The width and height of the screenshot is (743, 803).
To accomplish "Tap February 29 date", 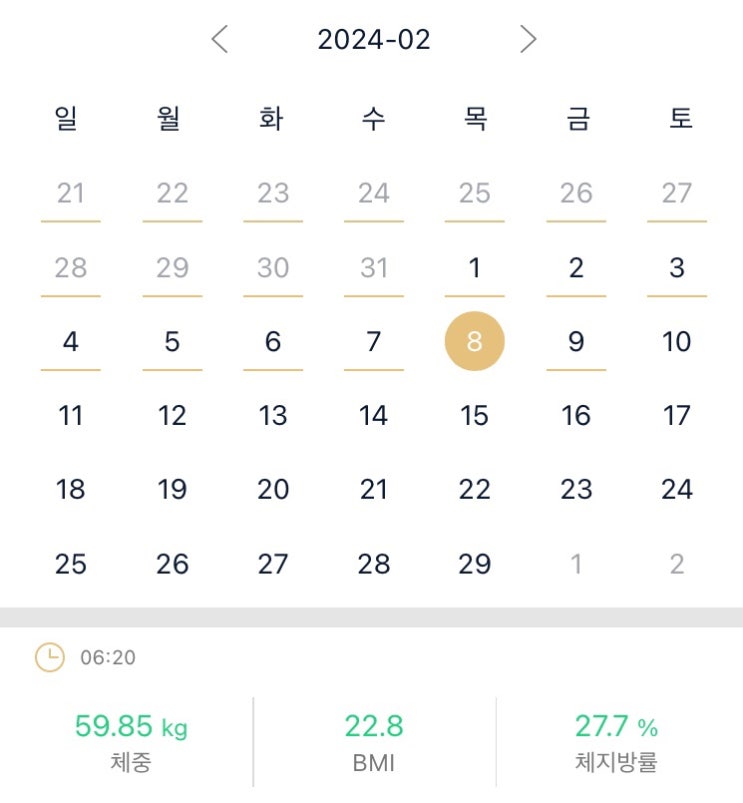I will pyautogui.click(x=474, y=564).
